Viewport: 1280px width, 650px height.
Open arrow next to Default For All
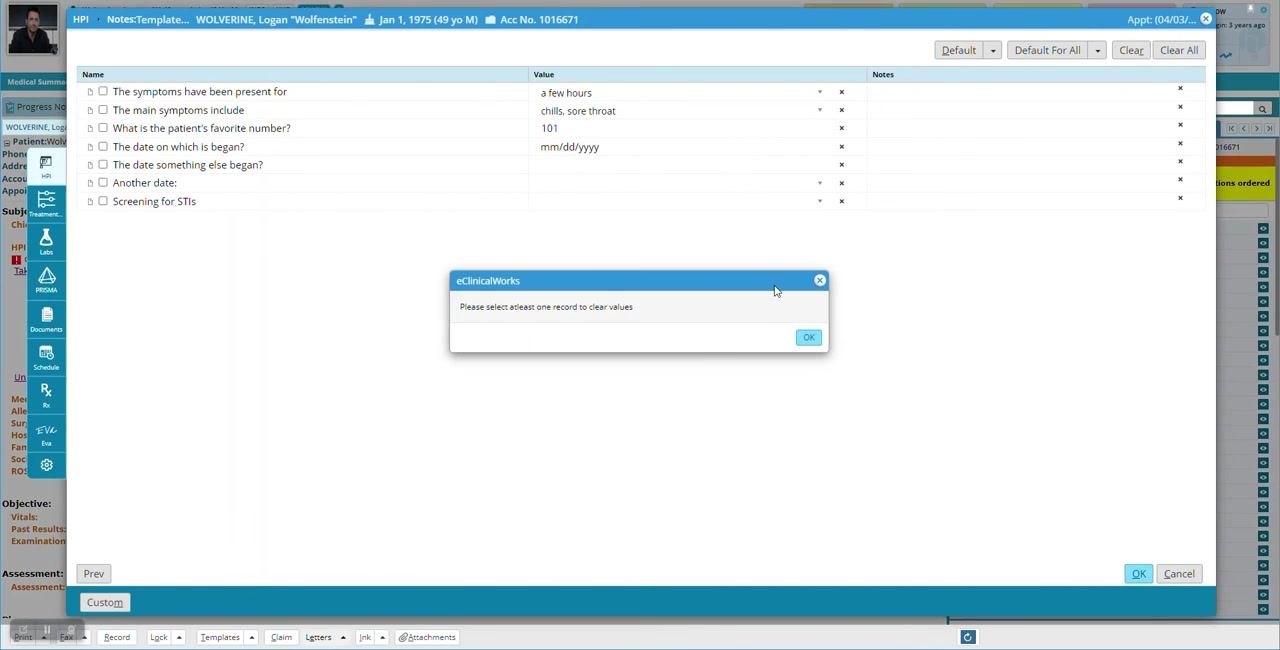pyautogui.click(x=1097, y=50)
